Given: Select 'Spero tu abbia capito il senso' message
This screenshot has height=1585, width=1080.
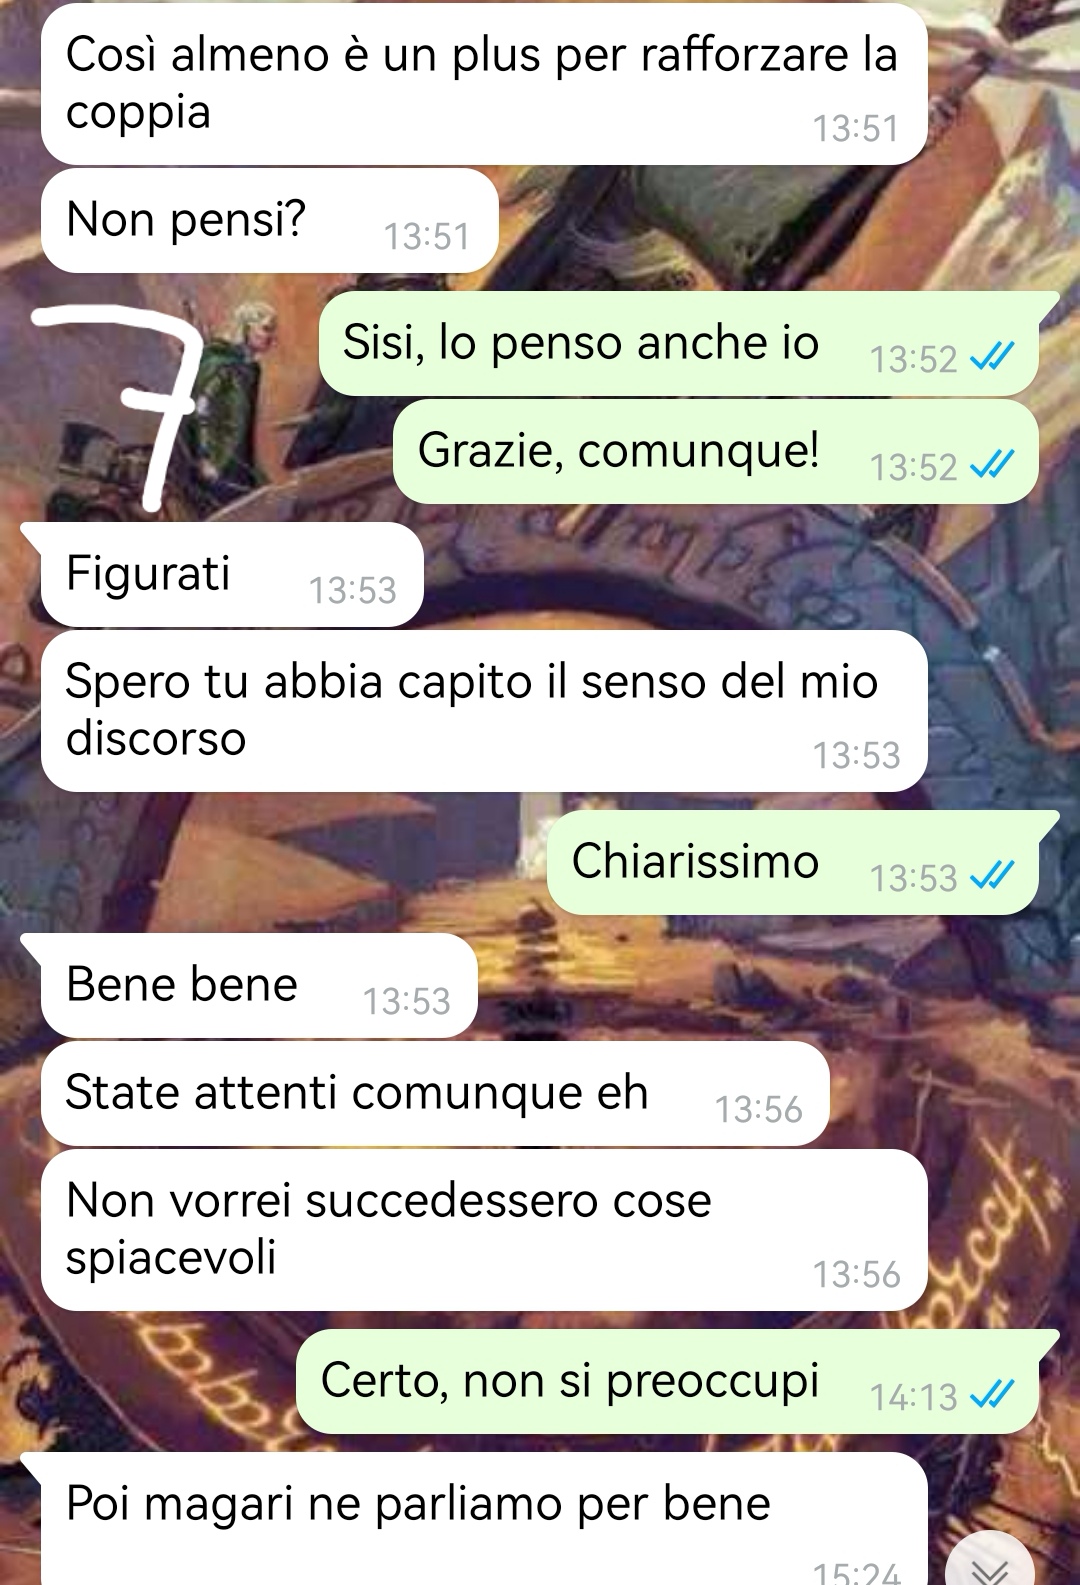Looking at the screenshot, I should (x=484, y=711).
